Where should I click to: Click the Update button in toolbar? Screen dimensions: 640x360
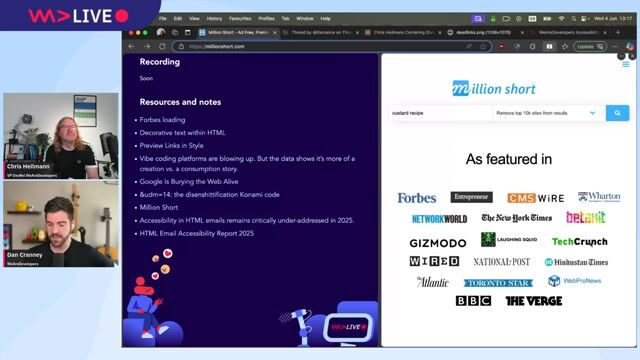589,47
